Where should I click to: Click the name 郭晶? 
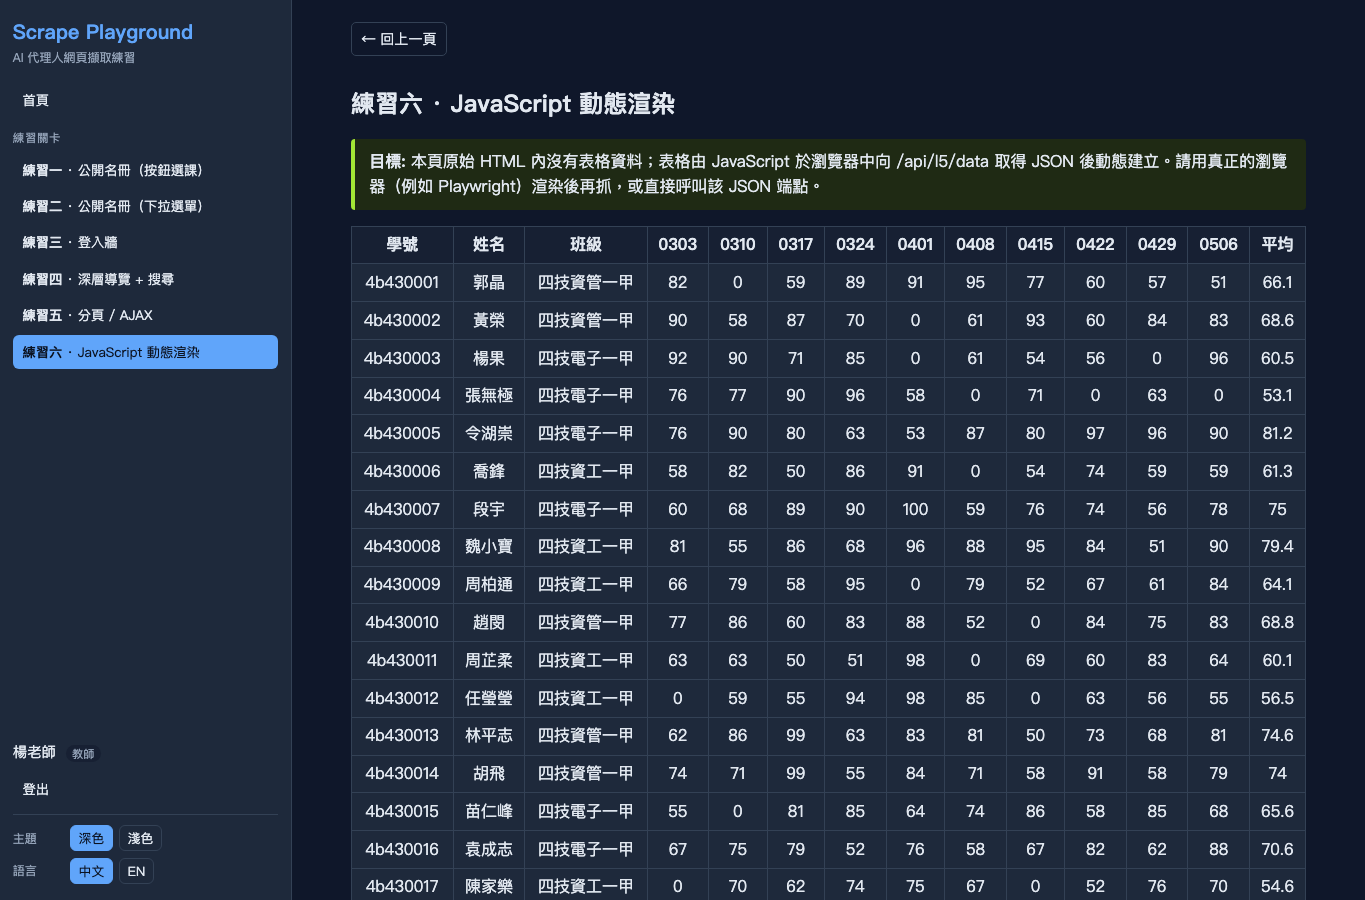pyautogui.click(x=489, y=282)
